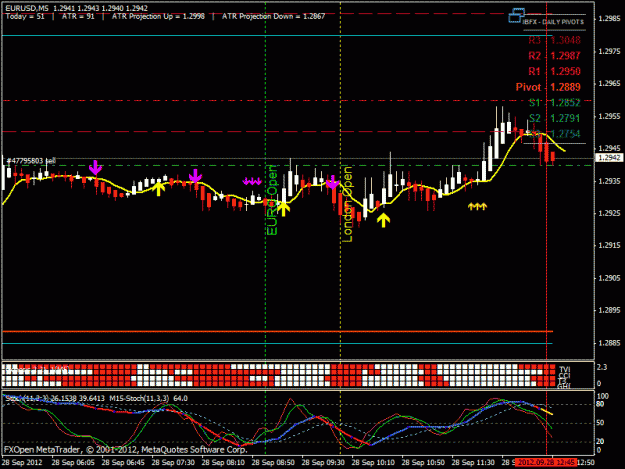The image size is (625, 469).
Task: Click the red date marker 2012.09.28 12:45
Action: pos(545,463)
